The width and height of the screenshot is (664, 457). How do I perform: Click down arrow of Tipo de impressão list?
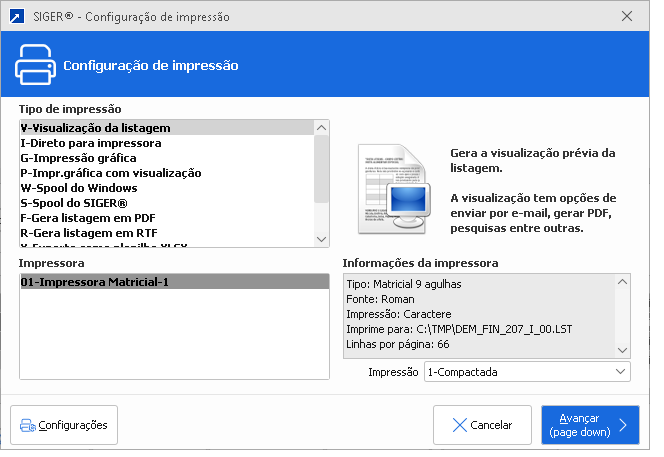(322, 239)
